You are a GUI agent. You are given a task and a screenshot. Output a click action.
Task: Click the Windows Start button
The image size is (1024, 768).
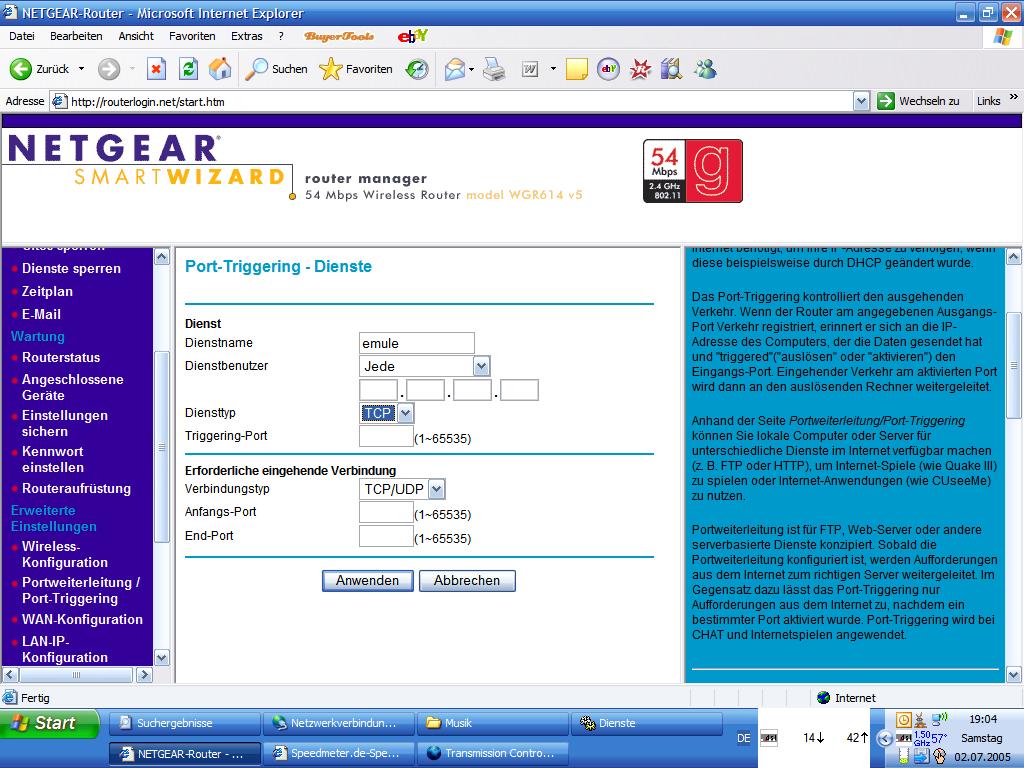click(x=48, y=723)
